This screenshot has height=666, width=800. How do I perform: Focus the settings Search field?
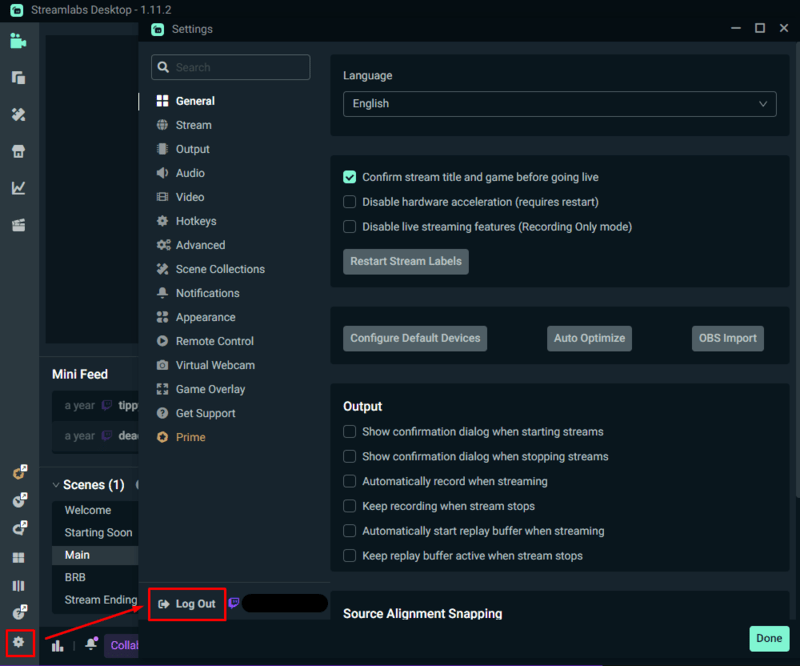click(231, 67)
